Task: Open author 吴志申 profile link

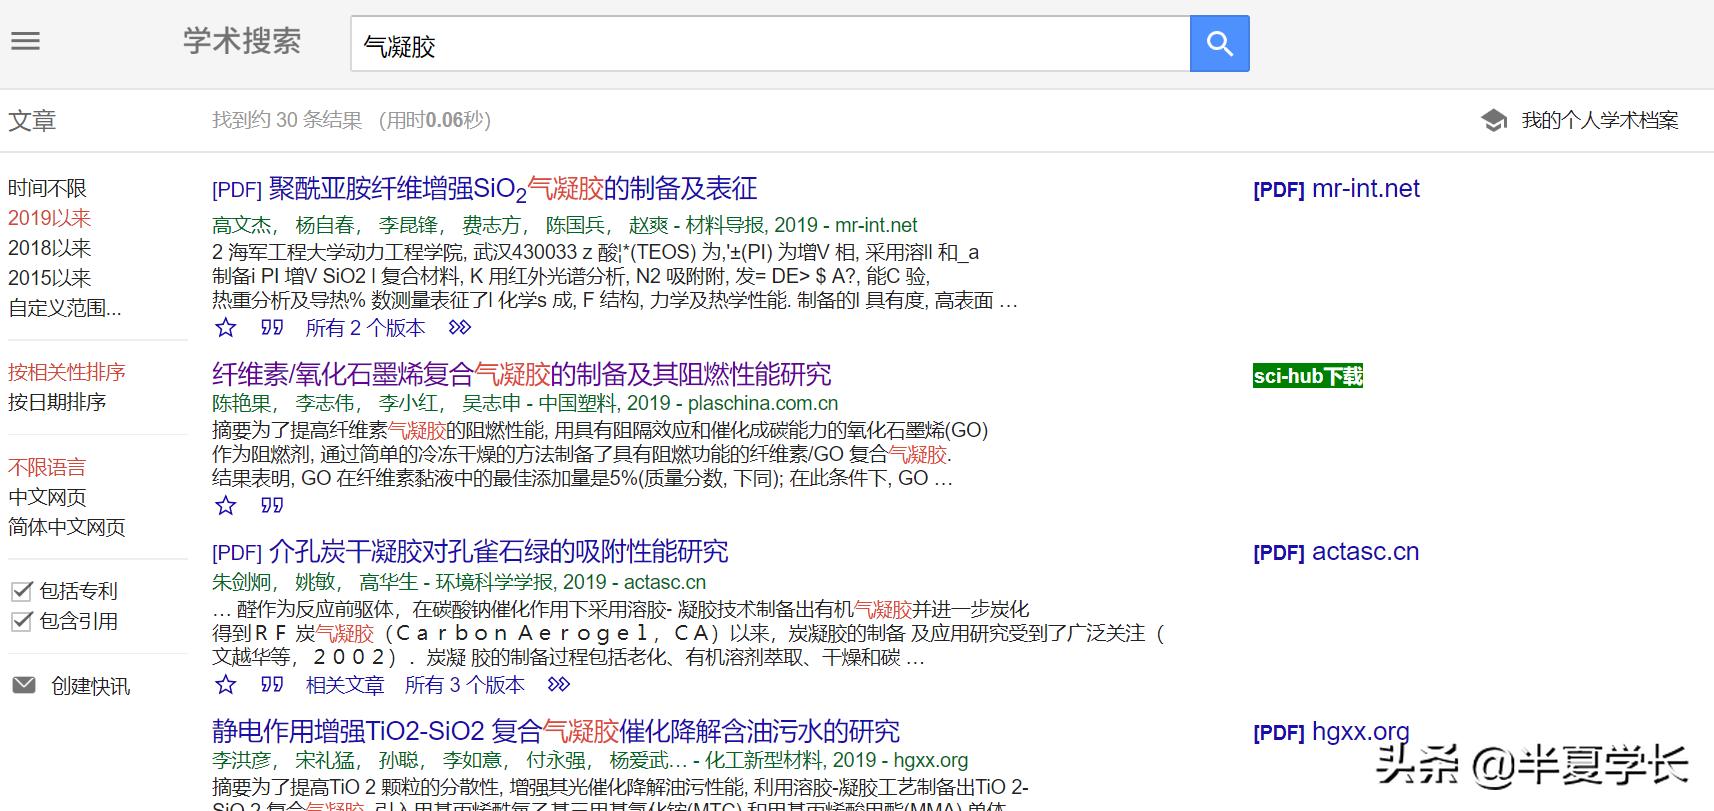Action: [x=492, y=403]
